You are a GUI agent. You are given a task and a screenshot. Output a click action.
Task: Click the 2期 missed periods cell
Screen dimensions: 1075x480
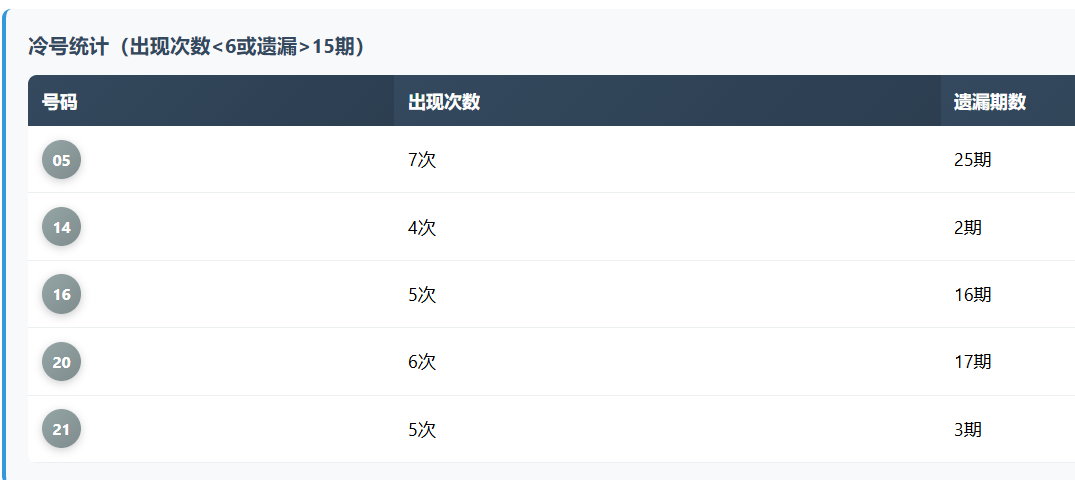(x=967, y=227)
